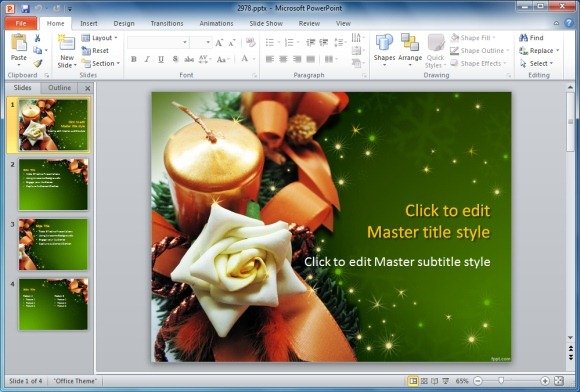Switch to the Outline pane tab
Image resolution: width=580 pixels, height=392 pixels.
[60, 88]
